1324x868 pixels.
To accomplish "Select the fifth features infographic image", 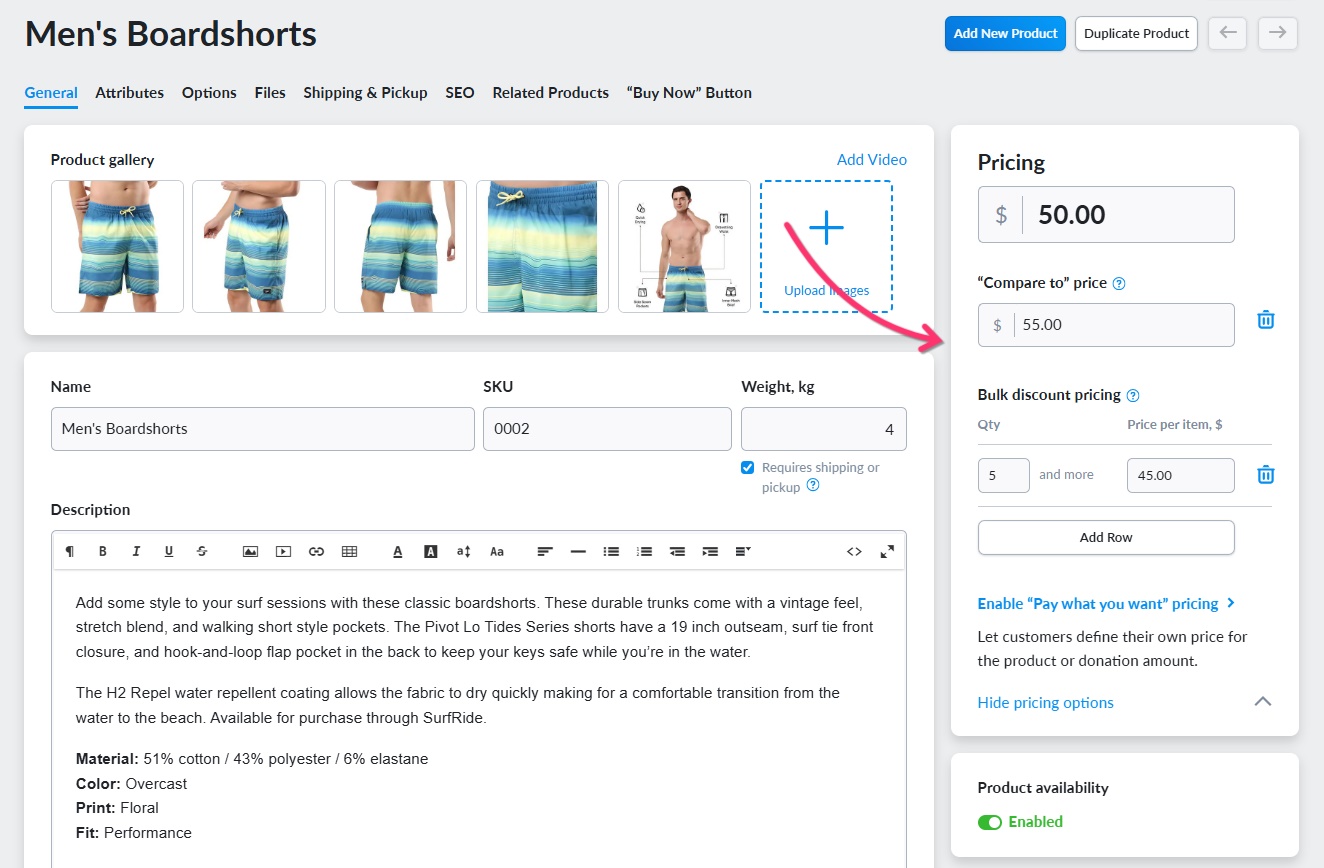I will 684,246.
